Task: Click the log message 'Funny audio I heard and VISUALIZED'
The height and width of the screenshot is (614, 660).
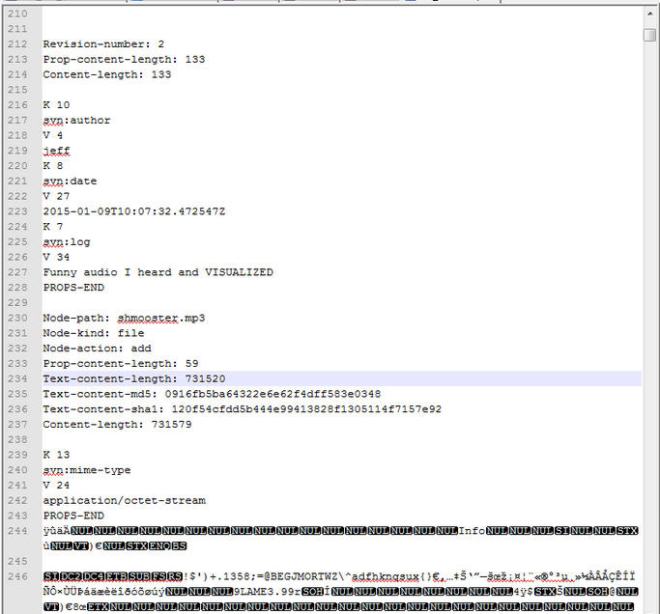Action: (158, 272)
